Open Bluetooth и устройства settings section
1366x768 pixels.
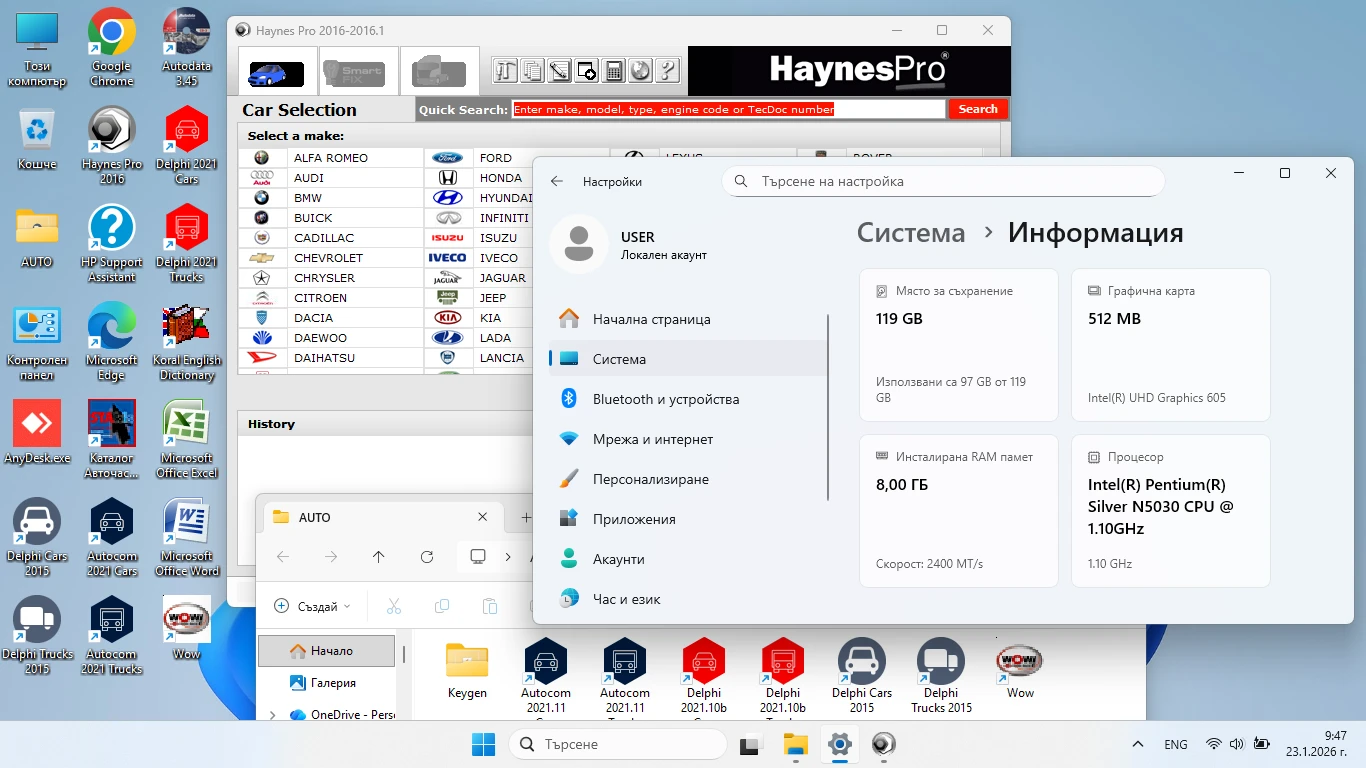point(665,399)
